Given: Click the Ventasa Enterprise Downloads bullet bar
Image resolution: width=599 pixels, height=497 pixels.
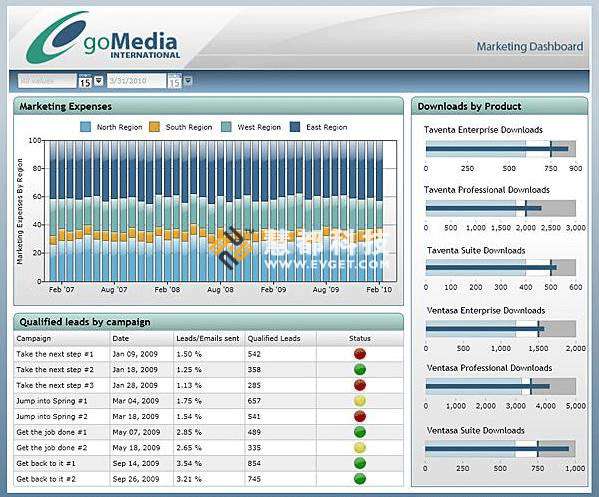Looking at the screenshot, I should (x=501, y=329).
